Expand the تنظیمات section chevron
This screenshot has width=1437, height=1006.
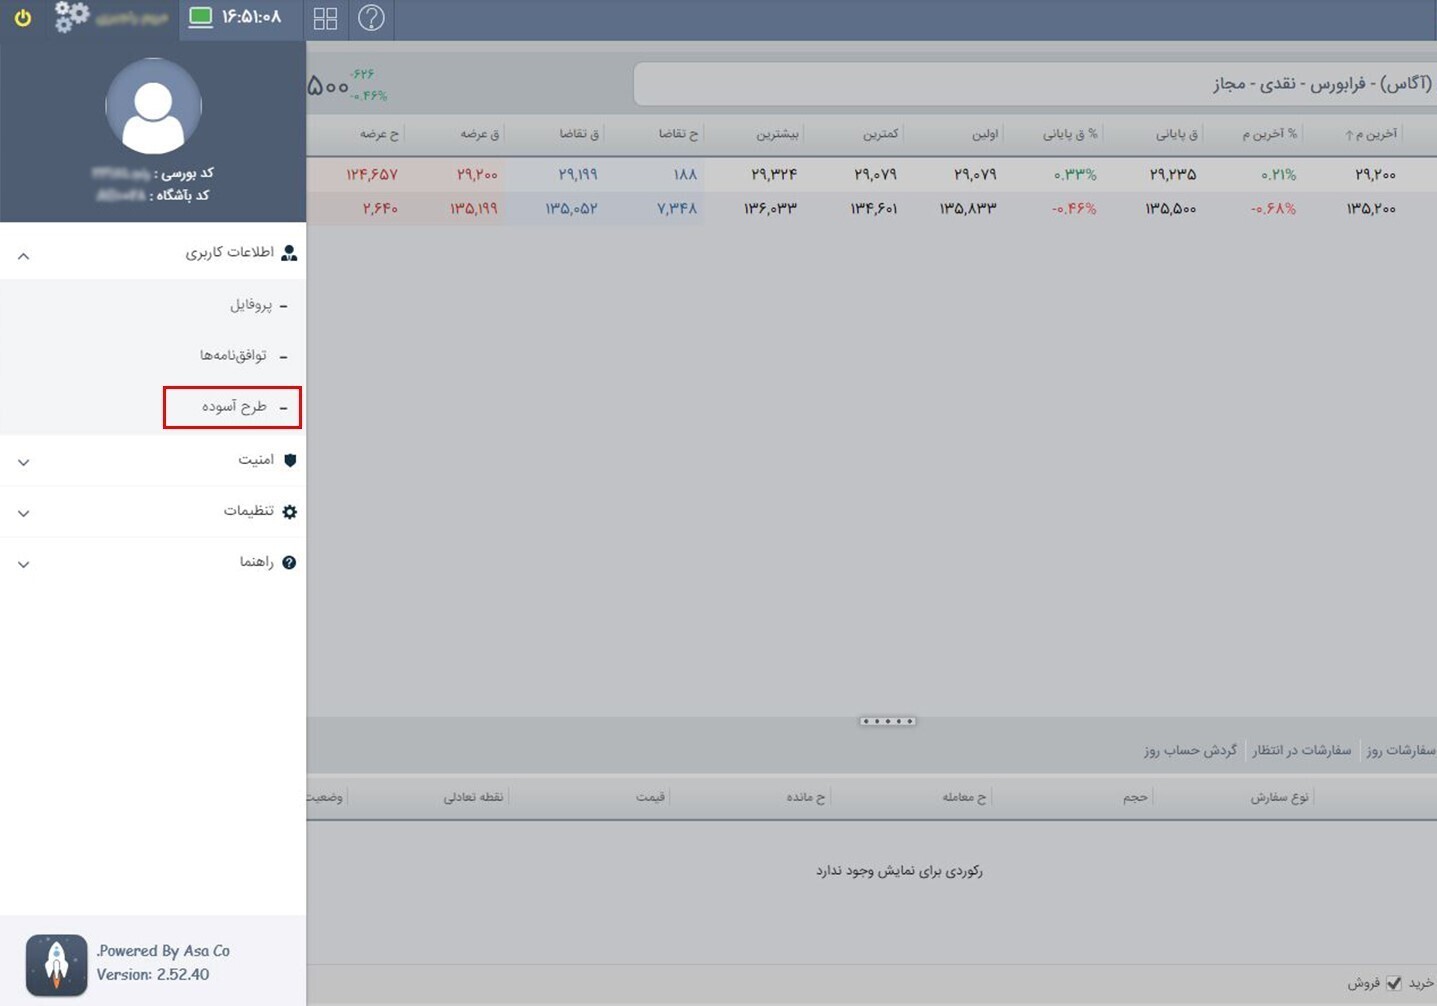[24, 513]
